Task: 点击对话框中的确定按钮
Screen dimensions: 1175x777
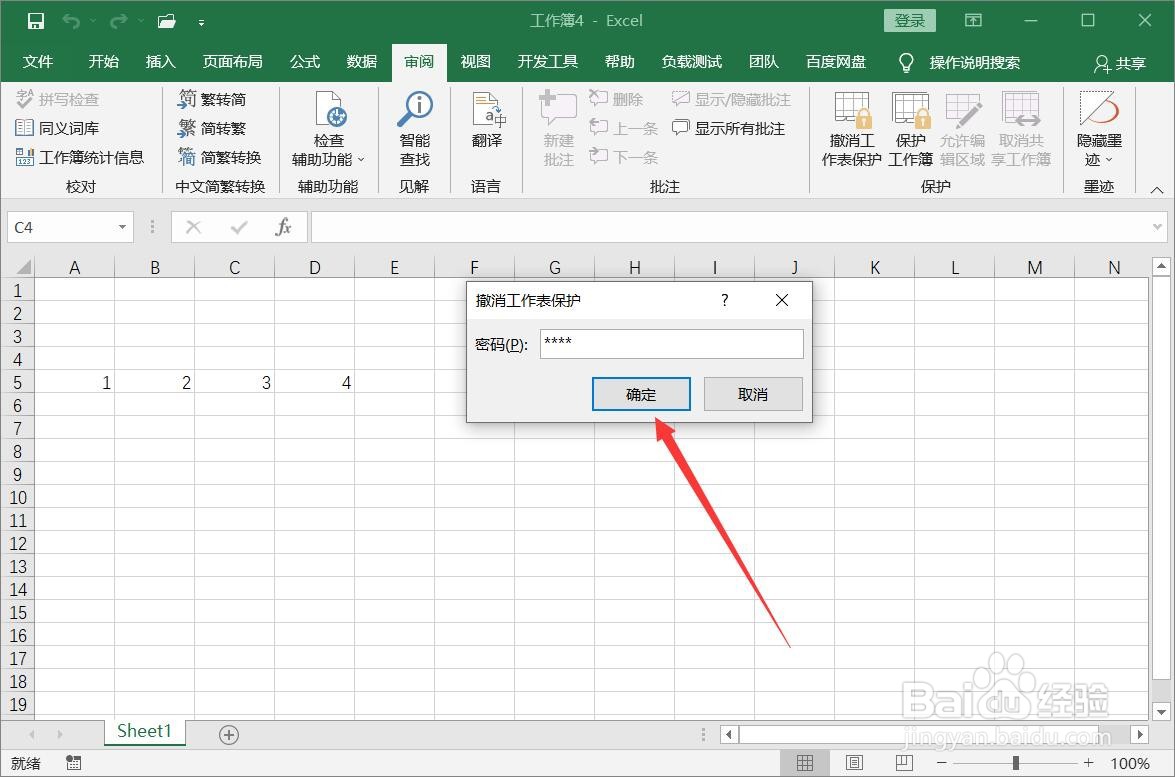Action: click(x=641, y=393)
